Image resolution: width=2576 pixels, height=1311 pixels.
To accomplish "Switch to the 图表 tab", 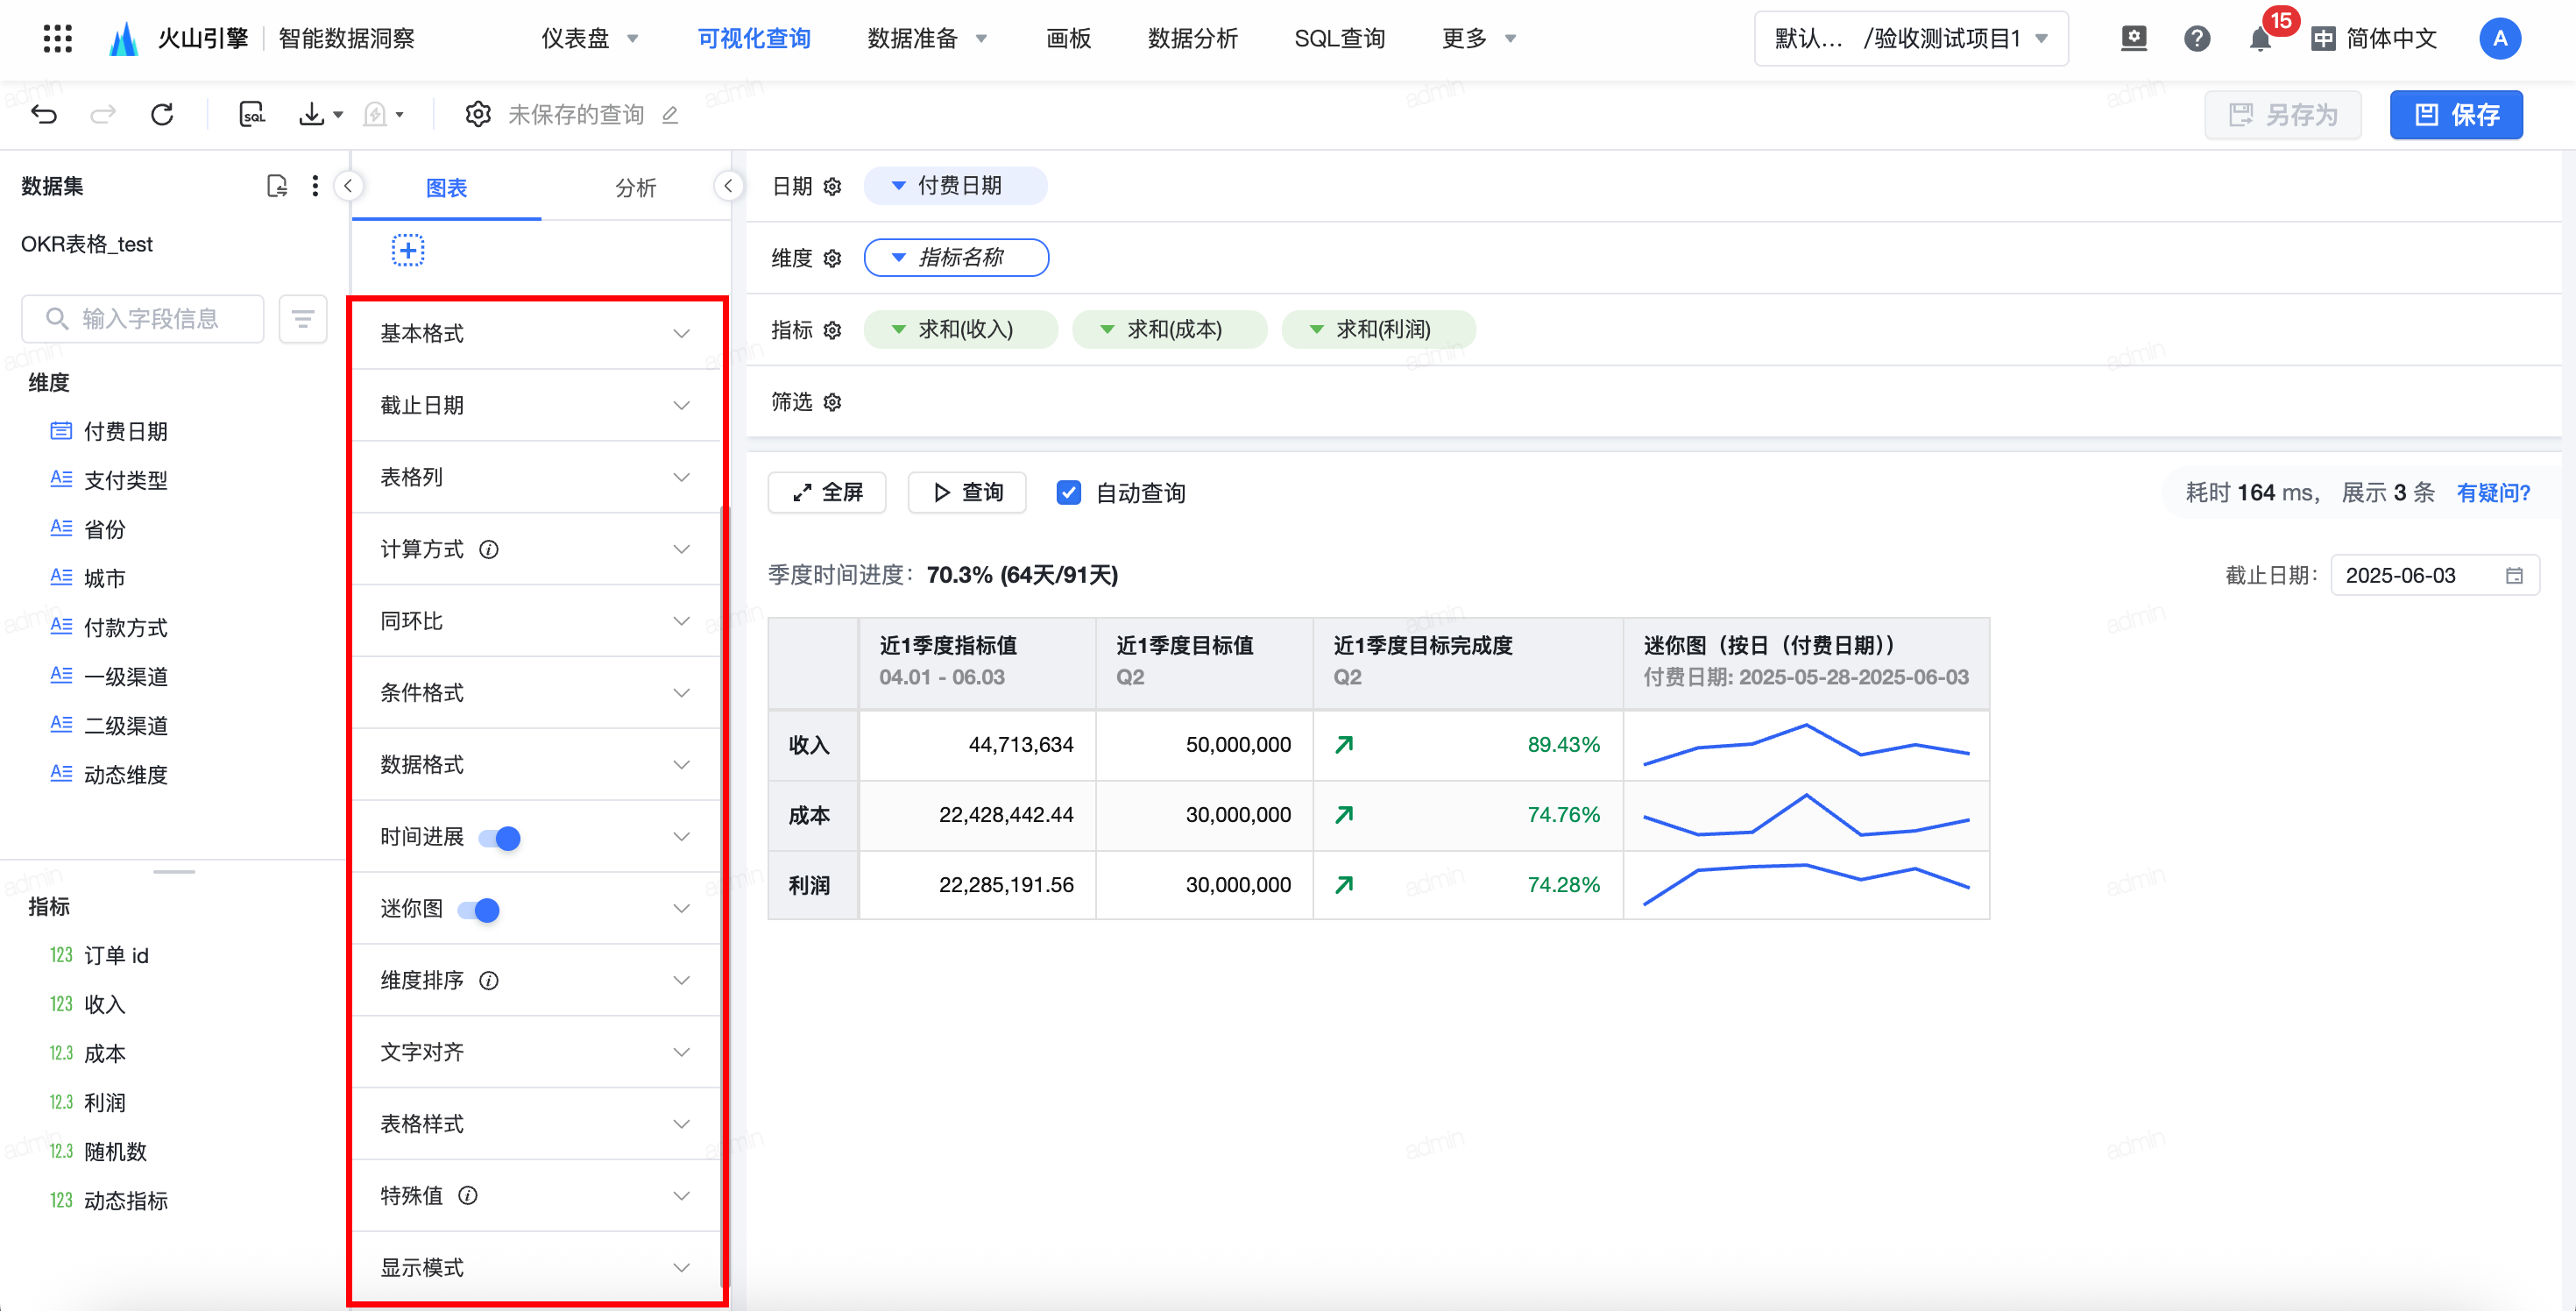I will coord(446,188).
